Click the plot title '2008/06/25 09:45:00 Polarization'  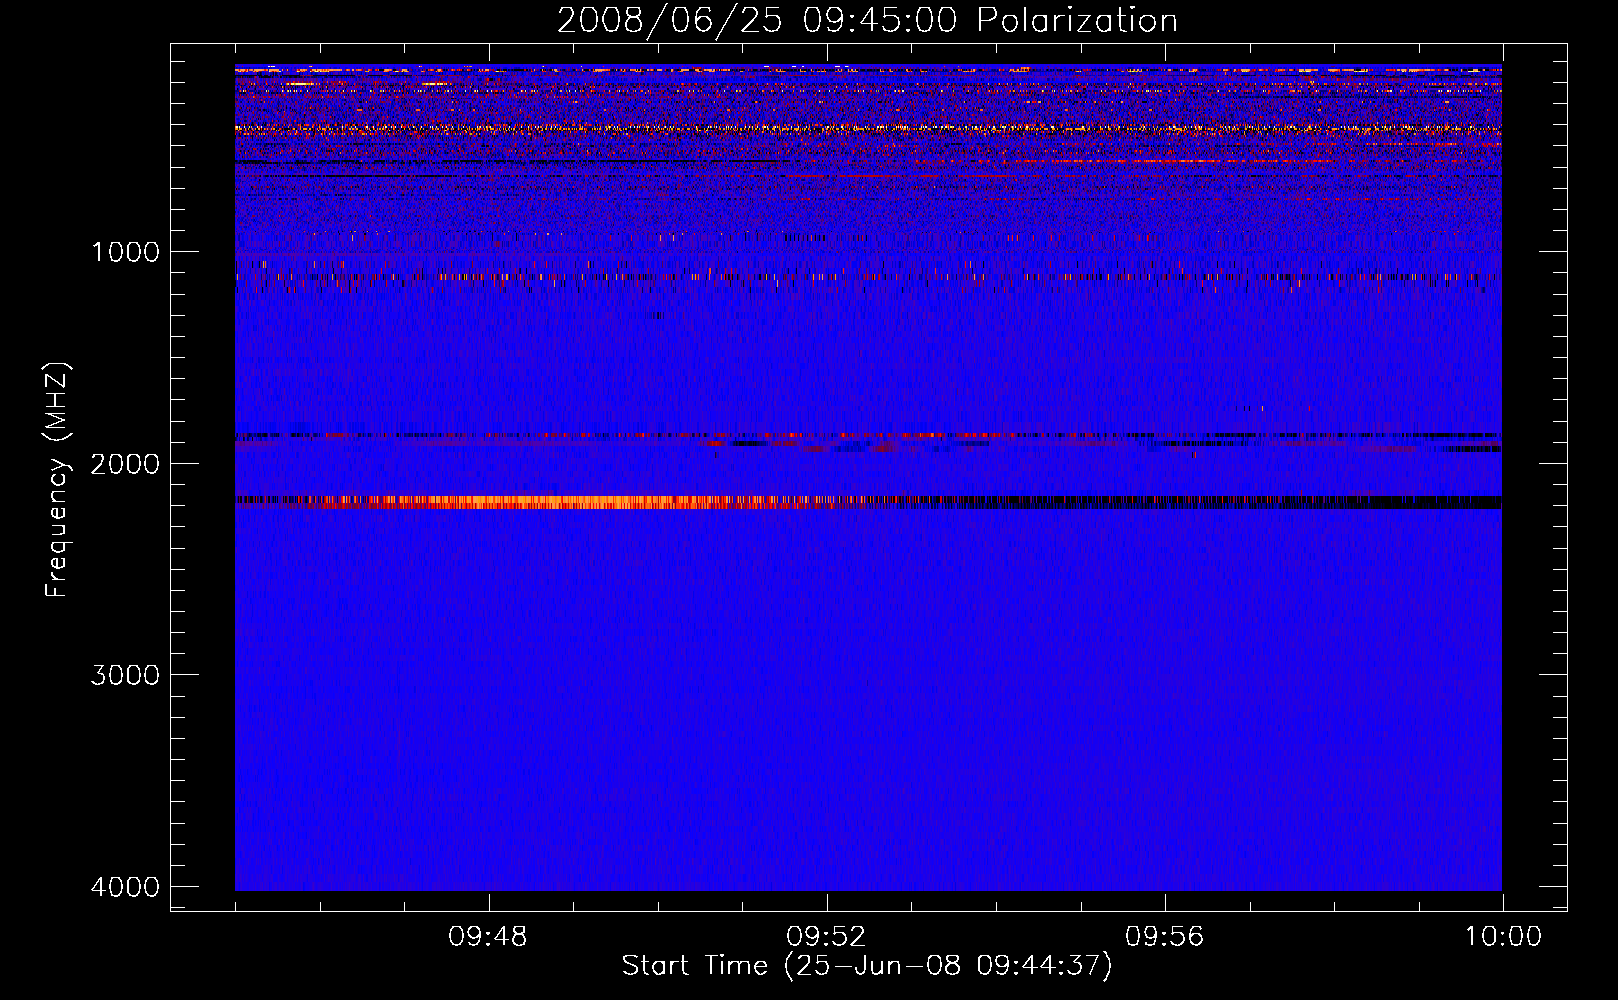[867, 20]
